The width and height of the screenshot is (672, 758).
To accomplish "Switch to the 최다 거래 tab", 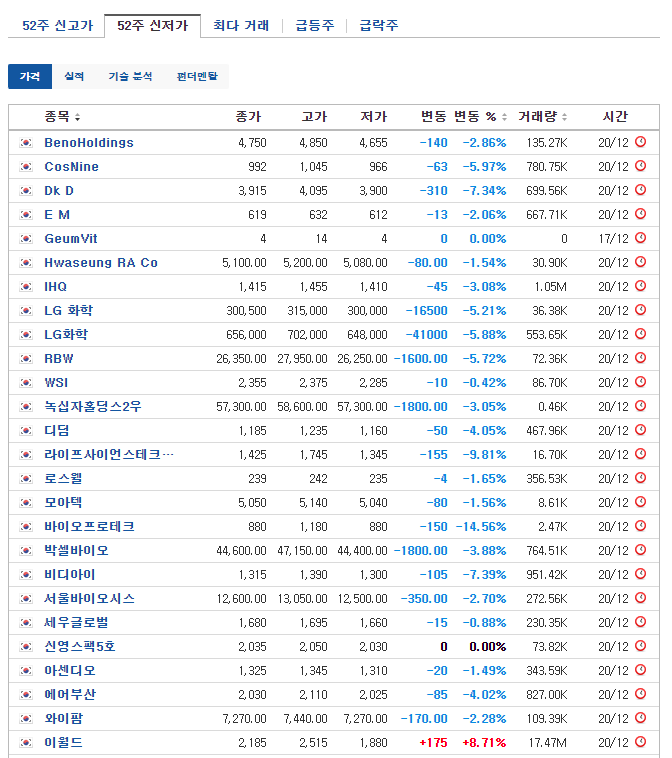I will pos(241,26).
